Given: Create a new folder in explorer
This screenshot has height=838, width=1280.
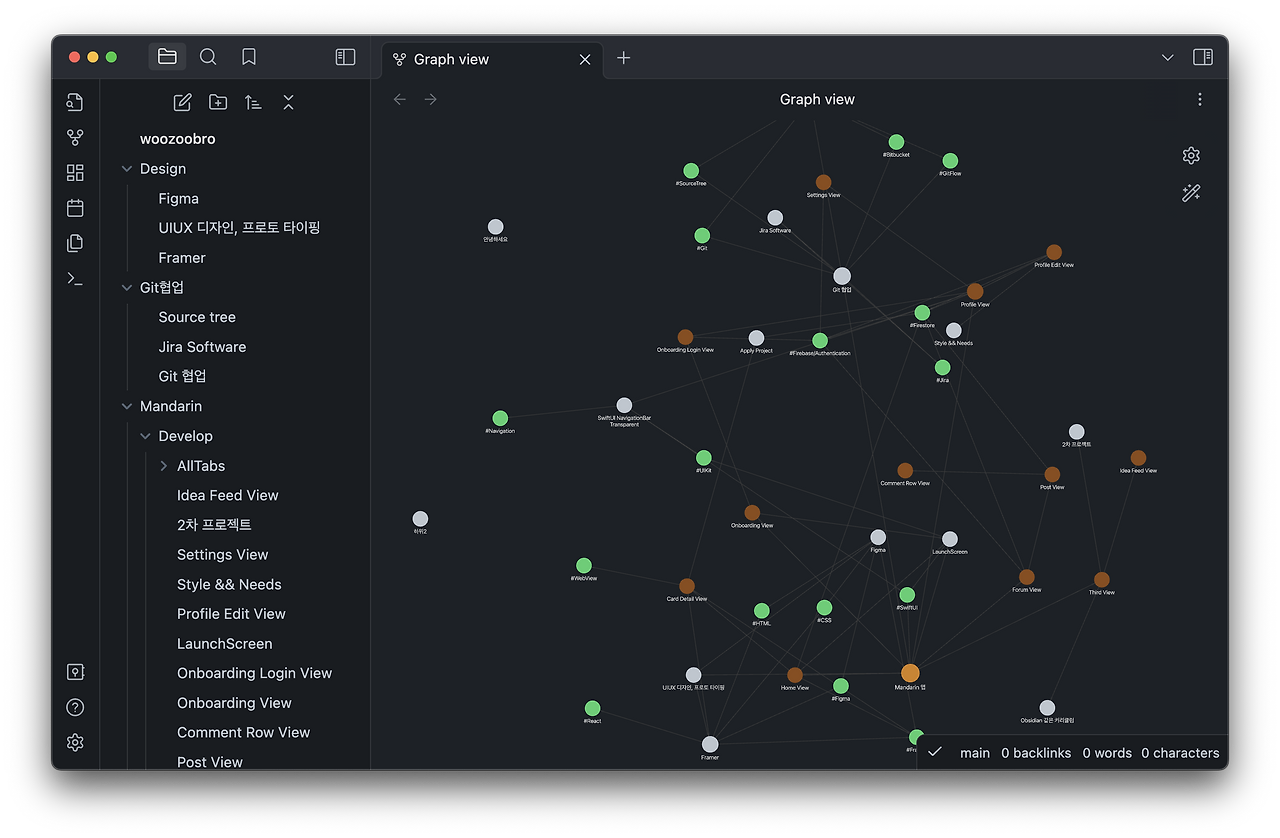Looking at the screenshot, I should [218, 102].
